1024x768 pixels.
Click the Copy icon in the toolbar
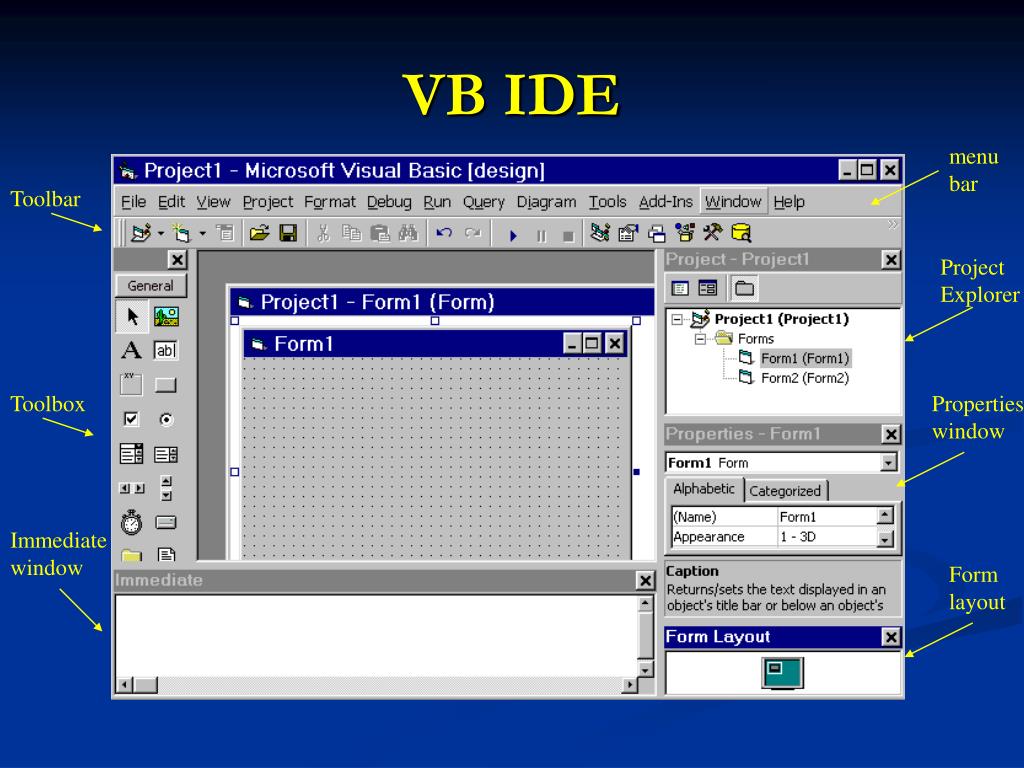[351, 232]
